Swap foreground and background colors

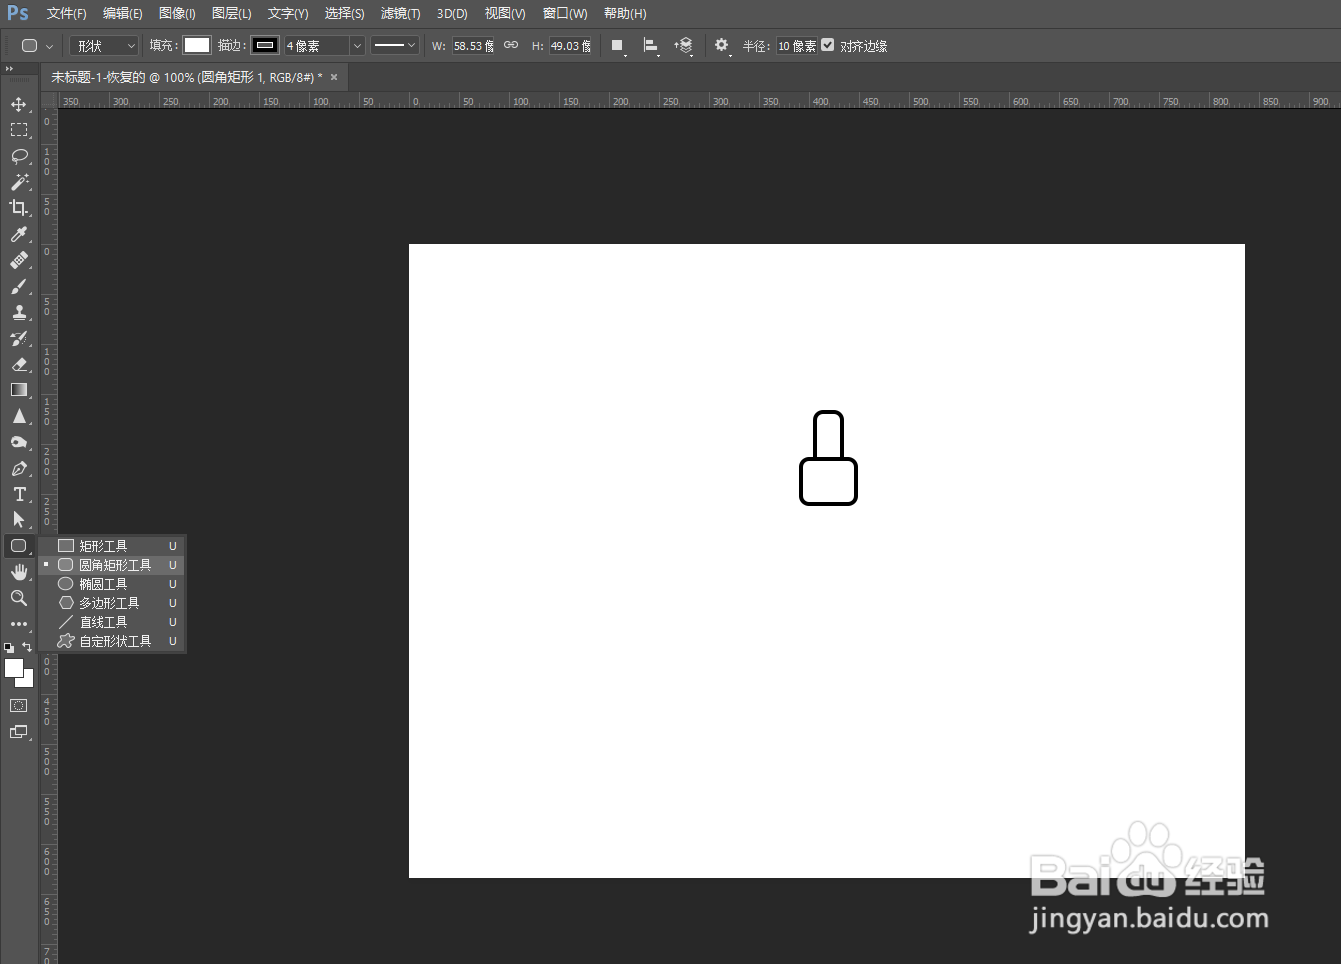coord(27,647)
